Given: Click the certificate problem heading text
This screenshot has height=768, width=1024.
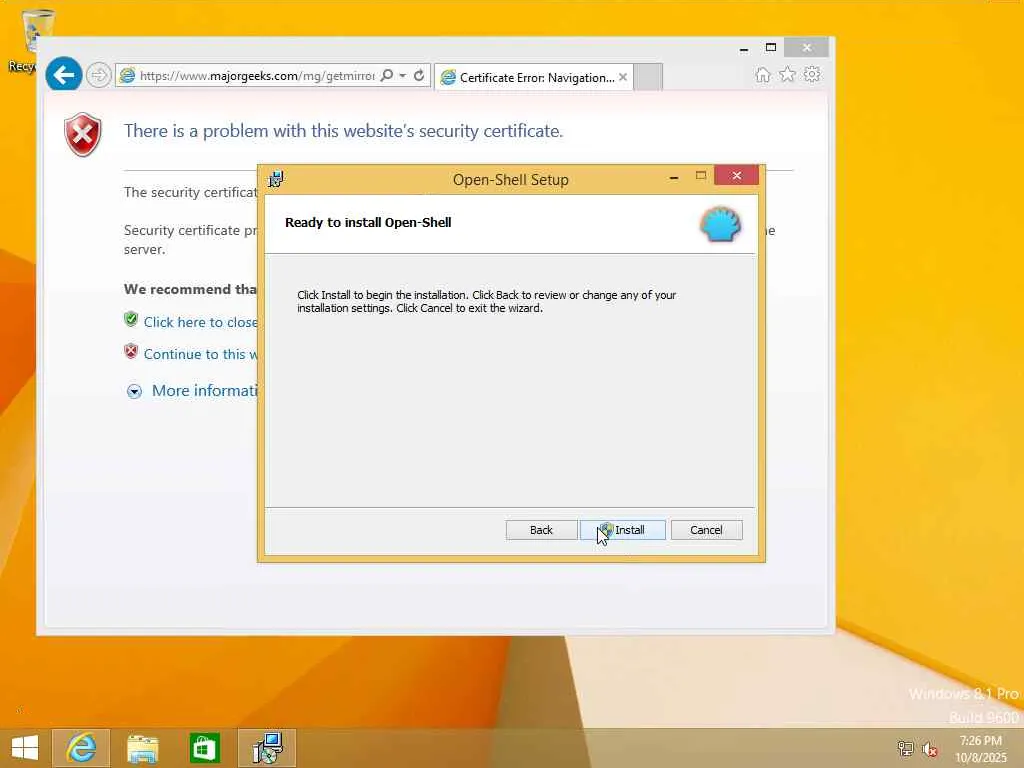Looking at the screenshot, I should (x=344, y=131).
